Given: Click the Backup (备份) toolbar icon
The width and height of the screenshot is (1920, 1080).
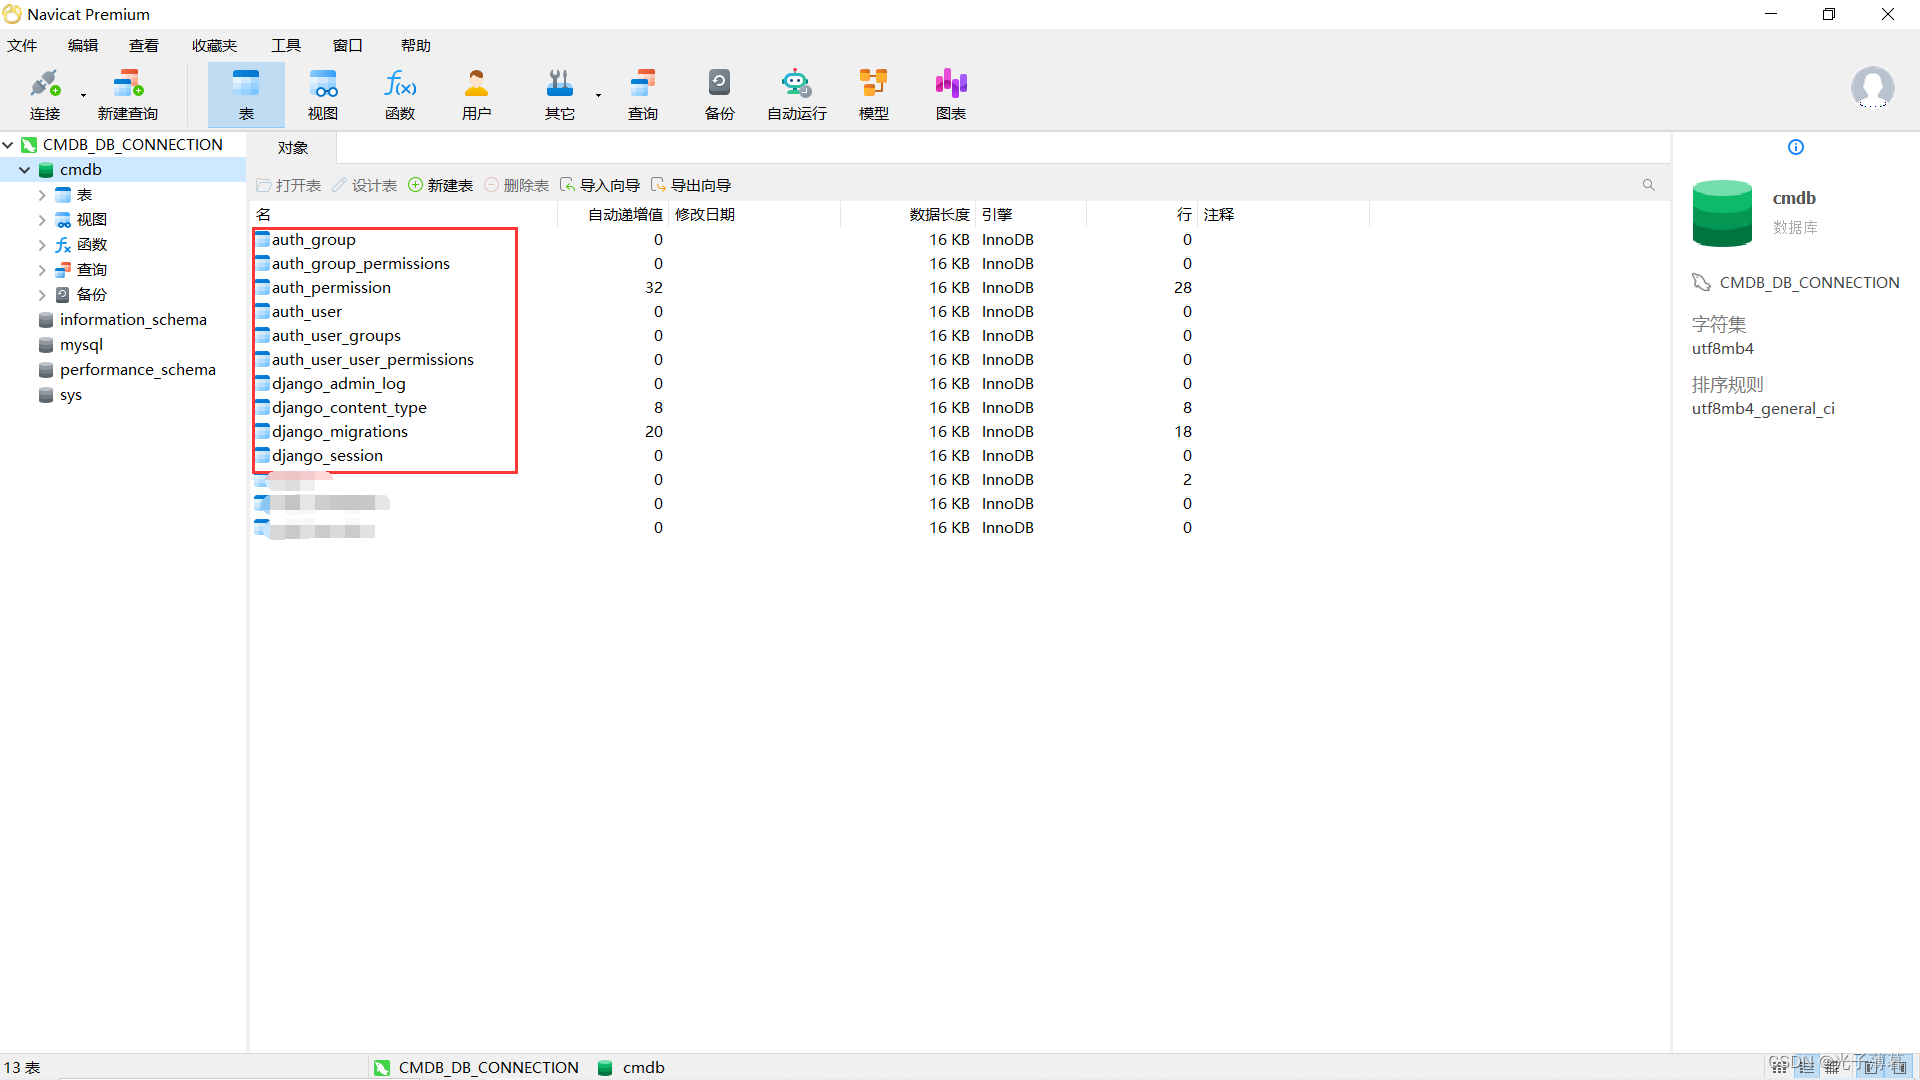Looking at the screenshot, I should click(719, 95).
